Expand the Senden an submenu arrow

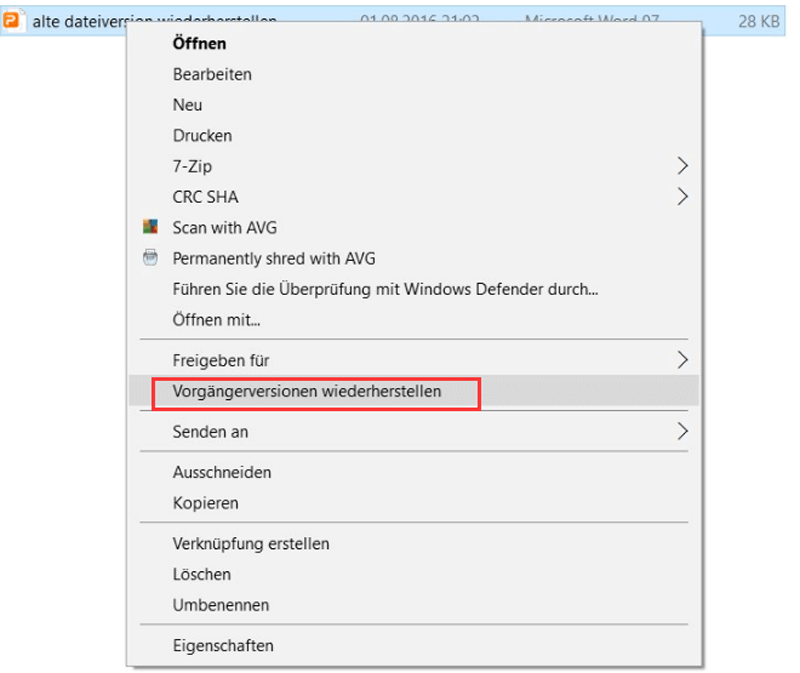(682, 432)
